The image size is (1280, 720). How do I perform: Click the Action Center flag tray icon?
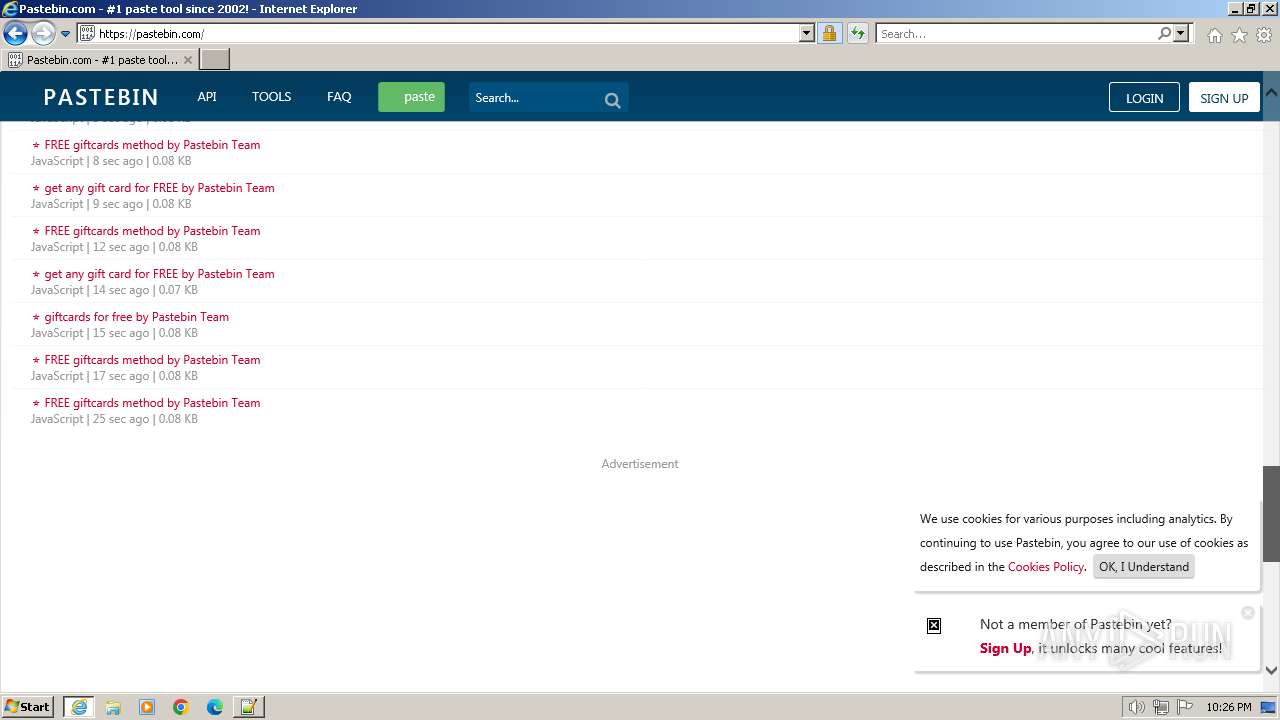(x=1185, y=707)
